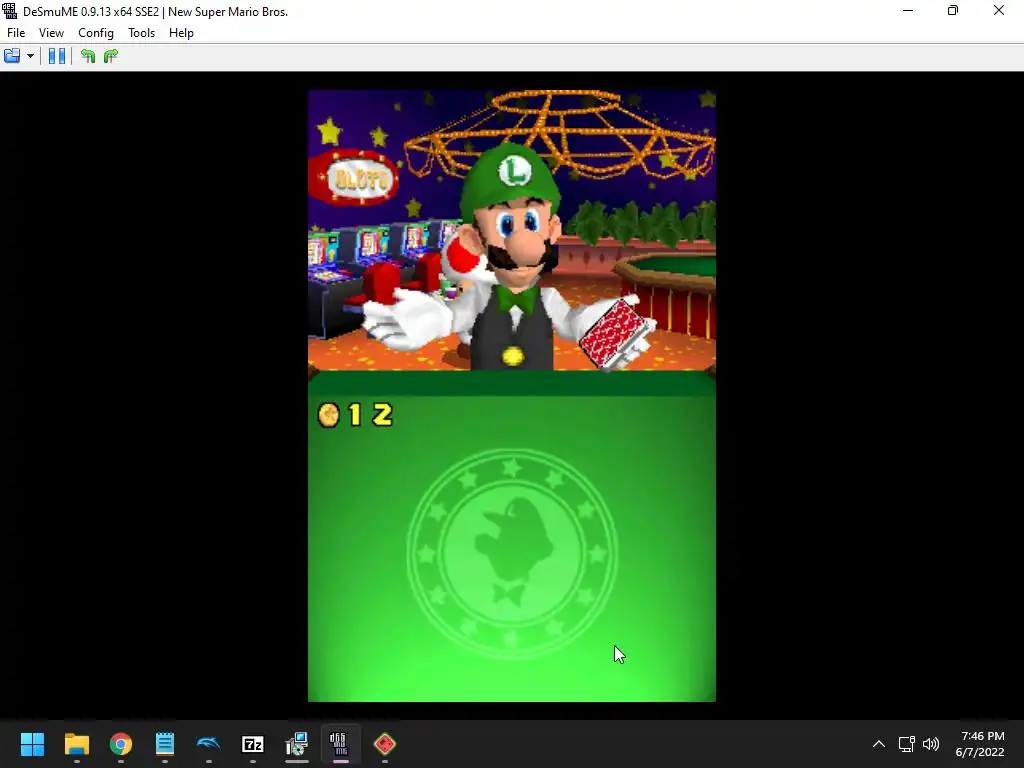
Task: Pause emulation with the toolbar pause button
Action: [57, 56]
